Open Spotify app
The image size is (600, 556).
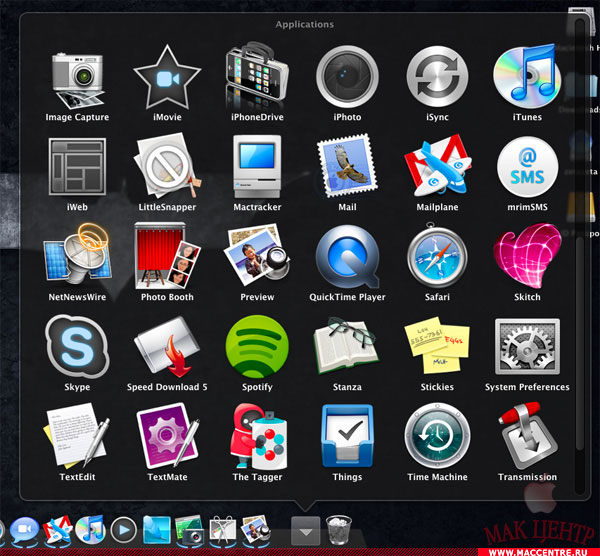[x=257, y=346]
